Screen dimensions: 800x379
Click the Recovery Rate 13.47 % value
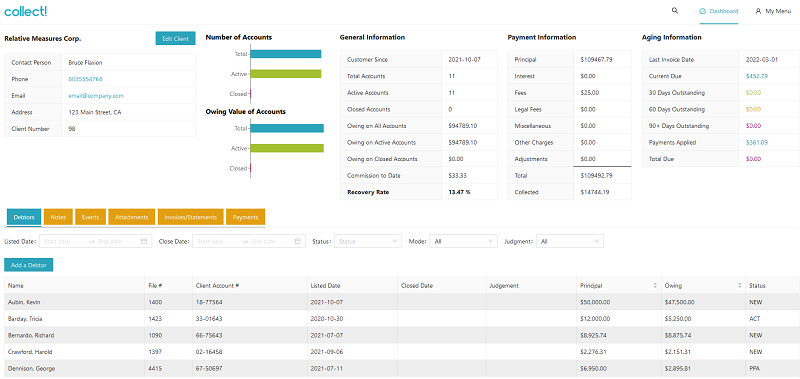(459, 192)
